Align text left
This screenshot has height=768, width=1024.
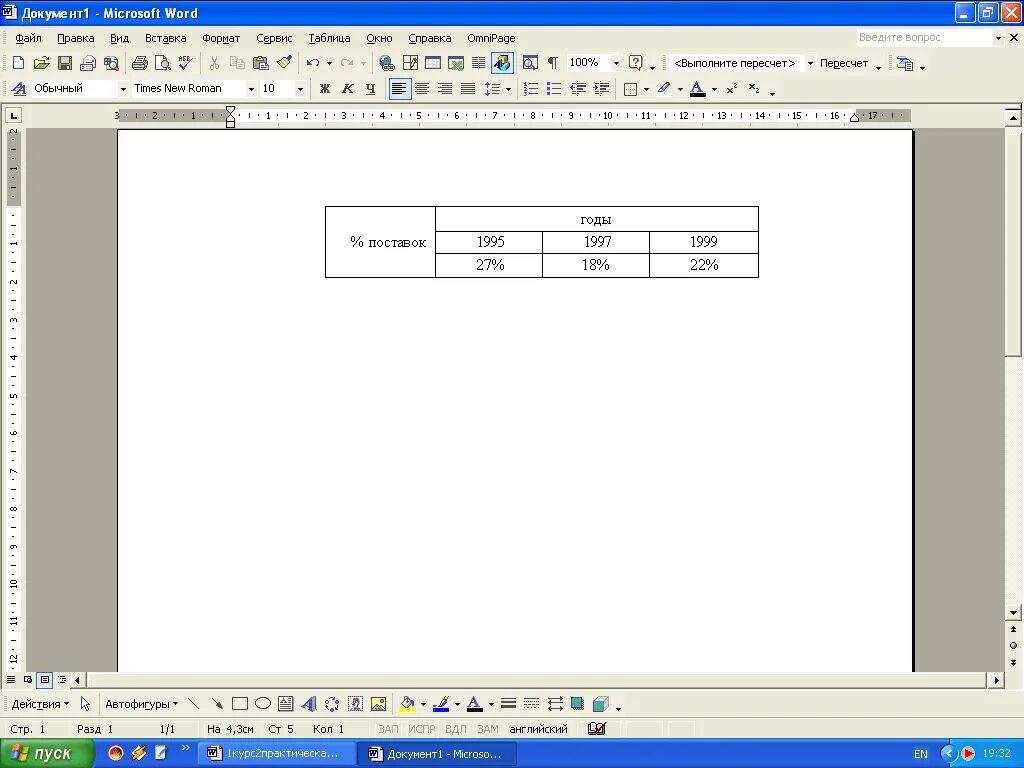[400, 89]
